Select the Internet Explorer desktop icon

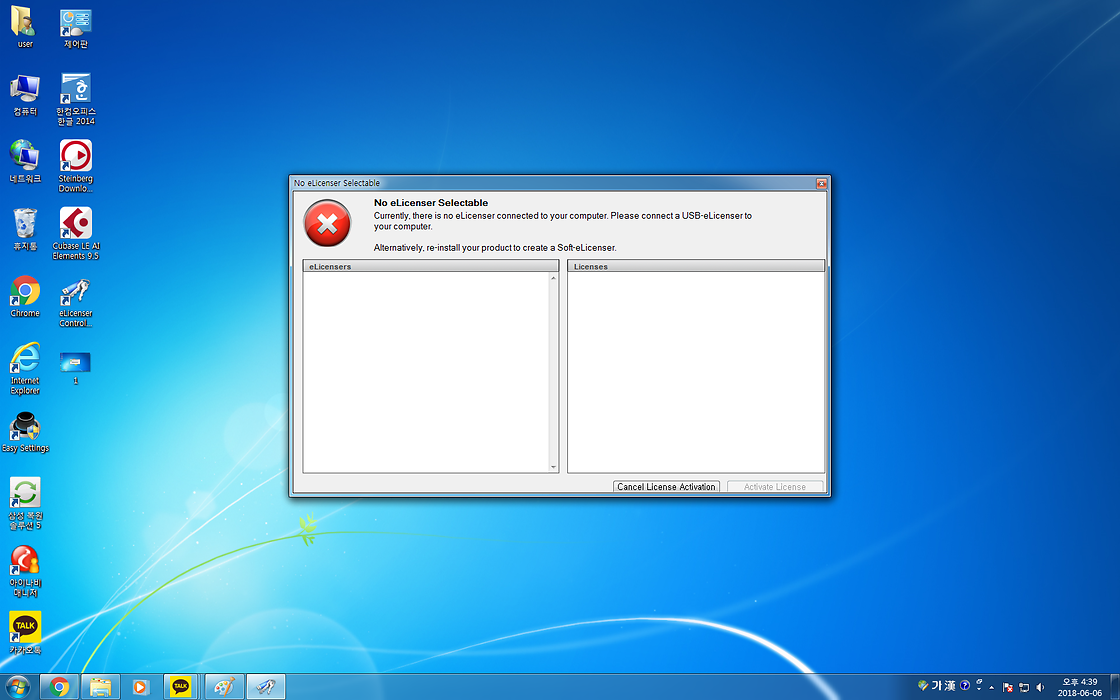click(x=25, y=358)
